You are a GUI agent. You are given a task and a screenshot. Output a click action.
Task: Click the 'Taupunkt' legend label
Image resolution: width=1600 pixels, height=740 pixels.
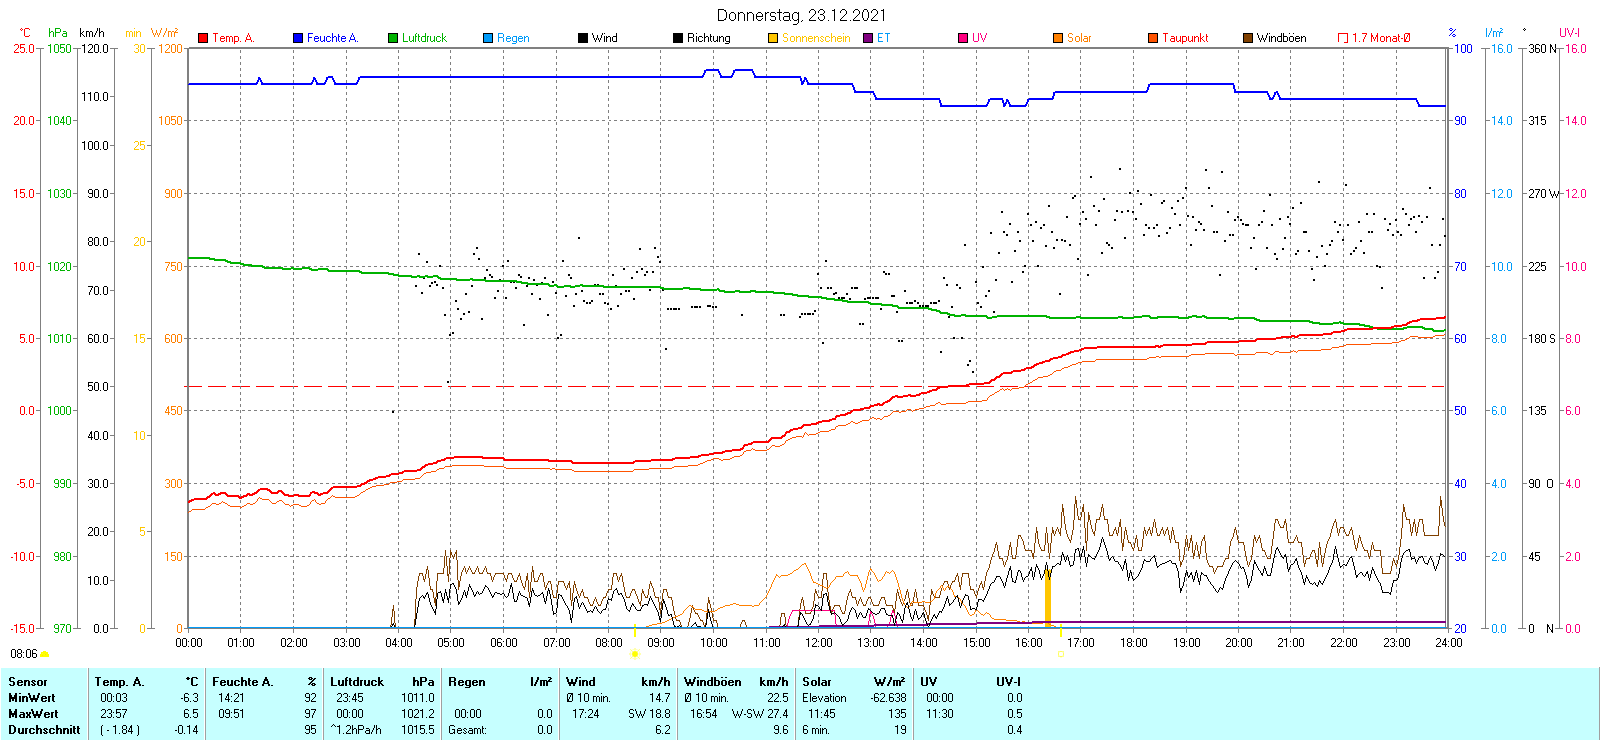(1185, 38)
